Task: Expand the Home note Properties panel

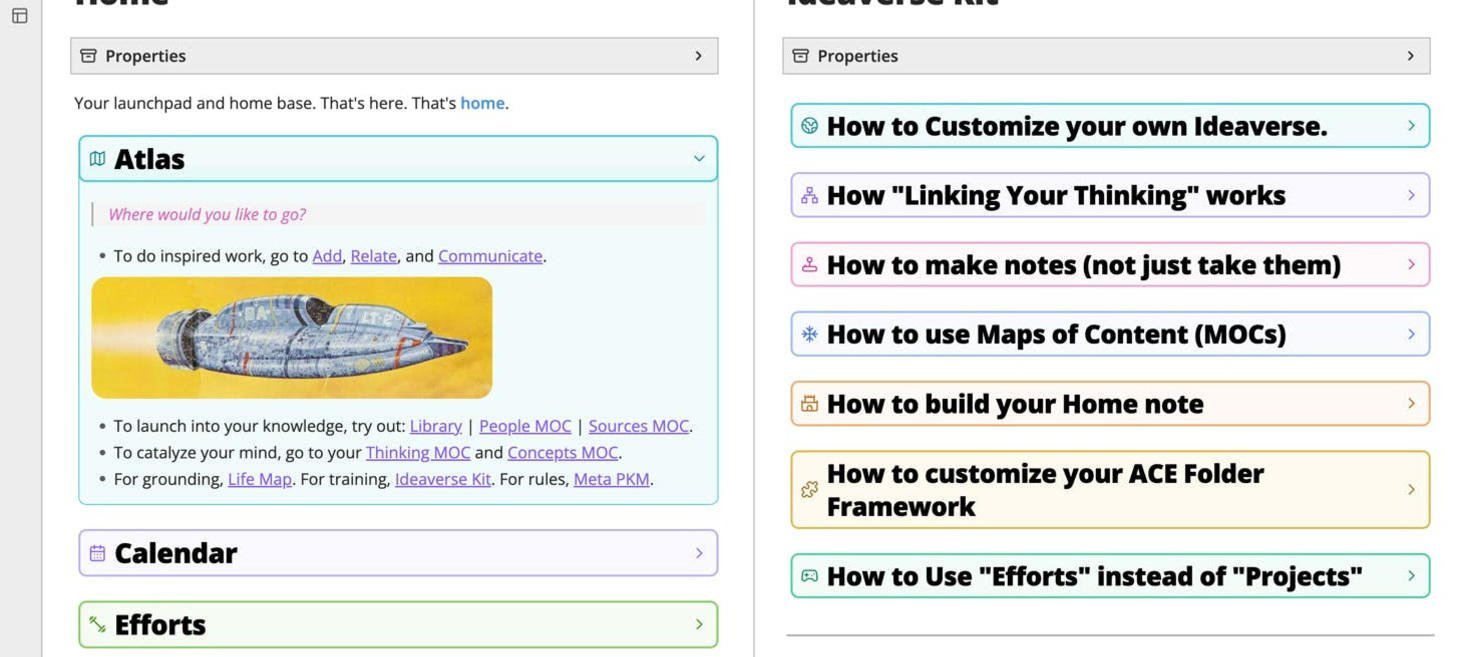Action: tap(698, 56)
